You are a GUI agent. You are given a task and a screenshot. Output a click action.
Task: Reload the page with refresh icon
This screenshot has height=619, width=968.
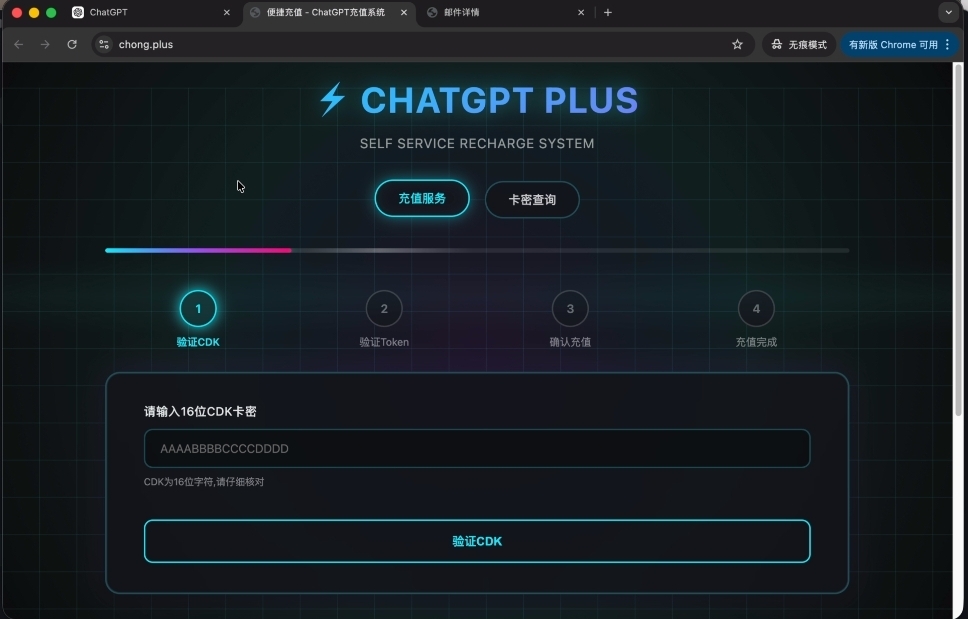pyautogui.click(x=72, y=44)
